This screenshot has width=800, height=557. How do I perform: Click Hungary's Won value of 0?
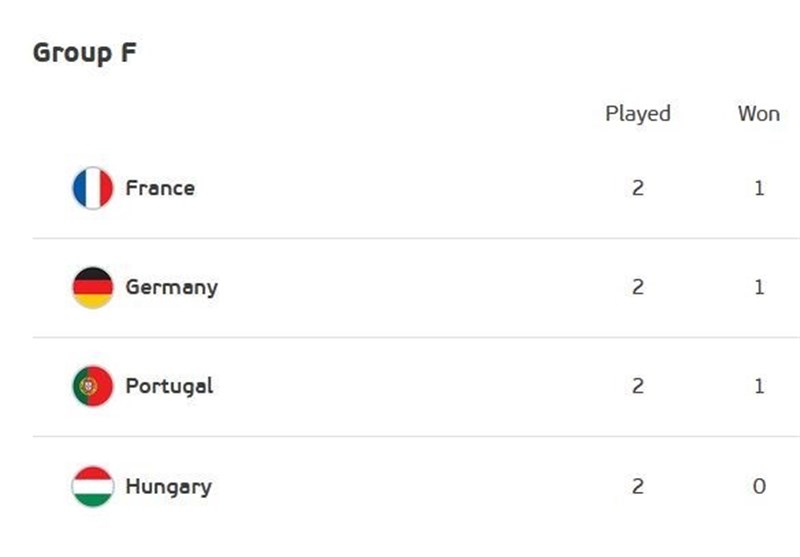click(759, 487)
